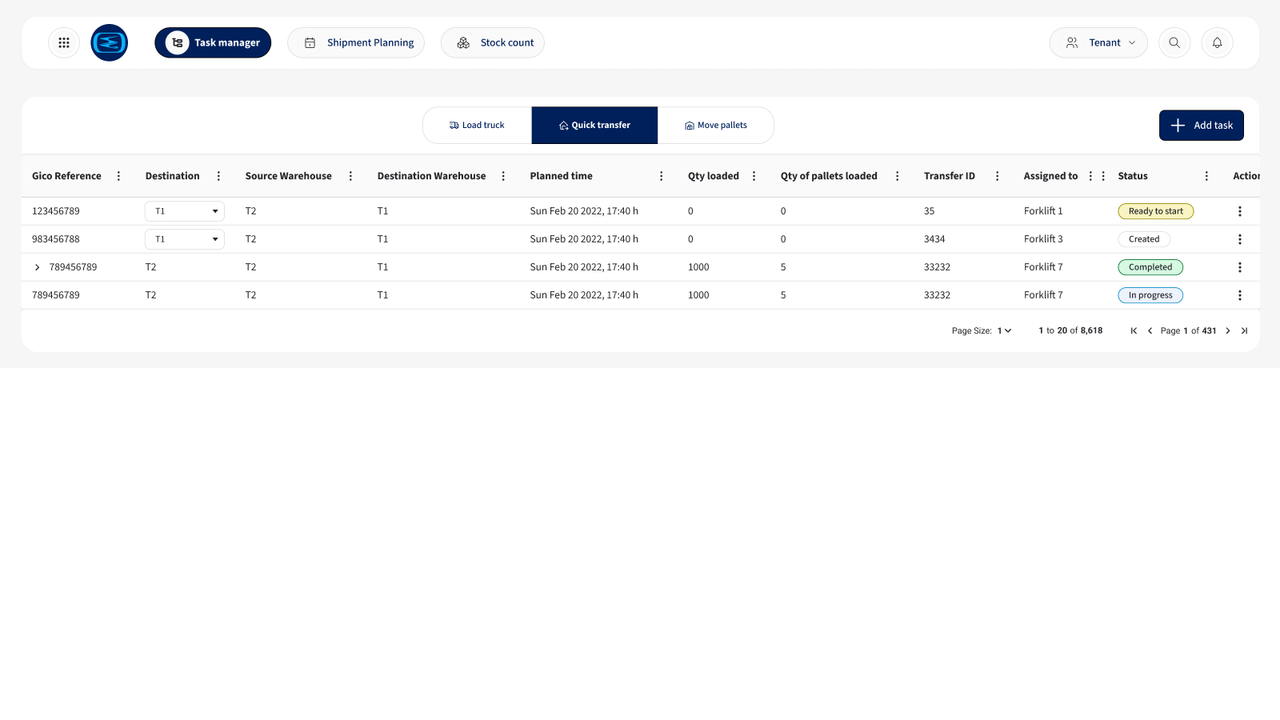Expand row 789456789 with chevron
Image resolution: width=1280 pixels, height=720 pixels.
[x=37, y=267]
